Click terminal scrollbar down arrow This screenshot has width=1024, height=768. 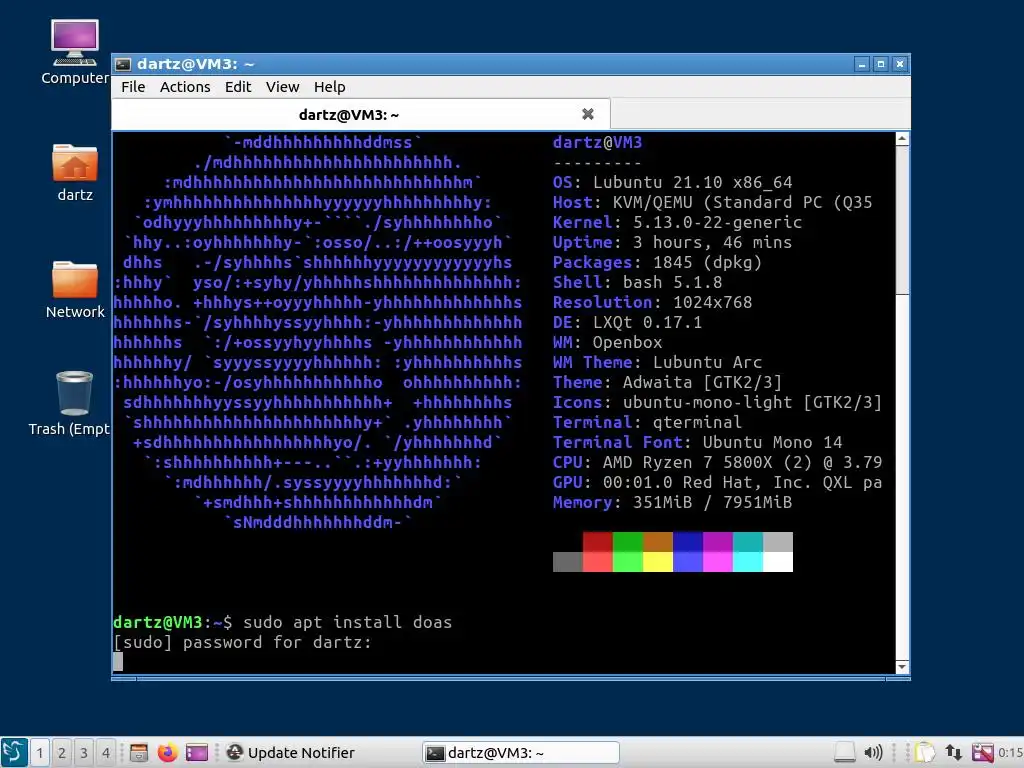coord(902,667)
